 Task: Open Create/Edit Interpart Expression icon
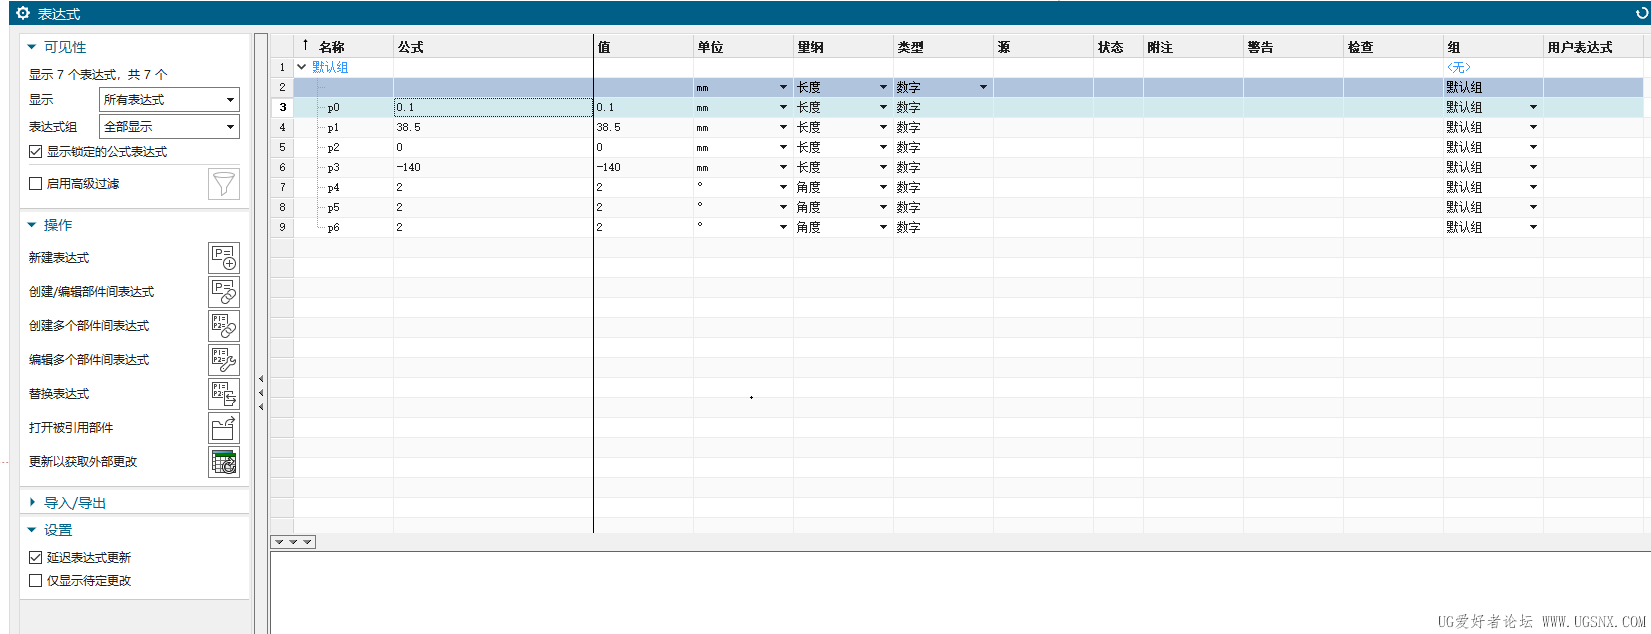coord(224,292)
